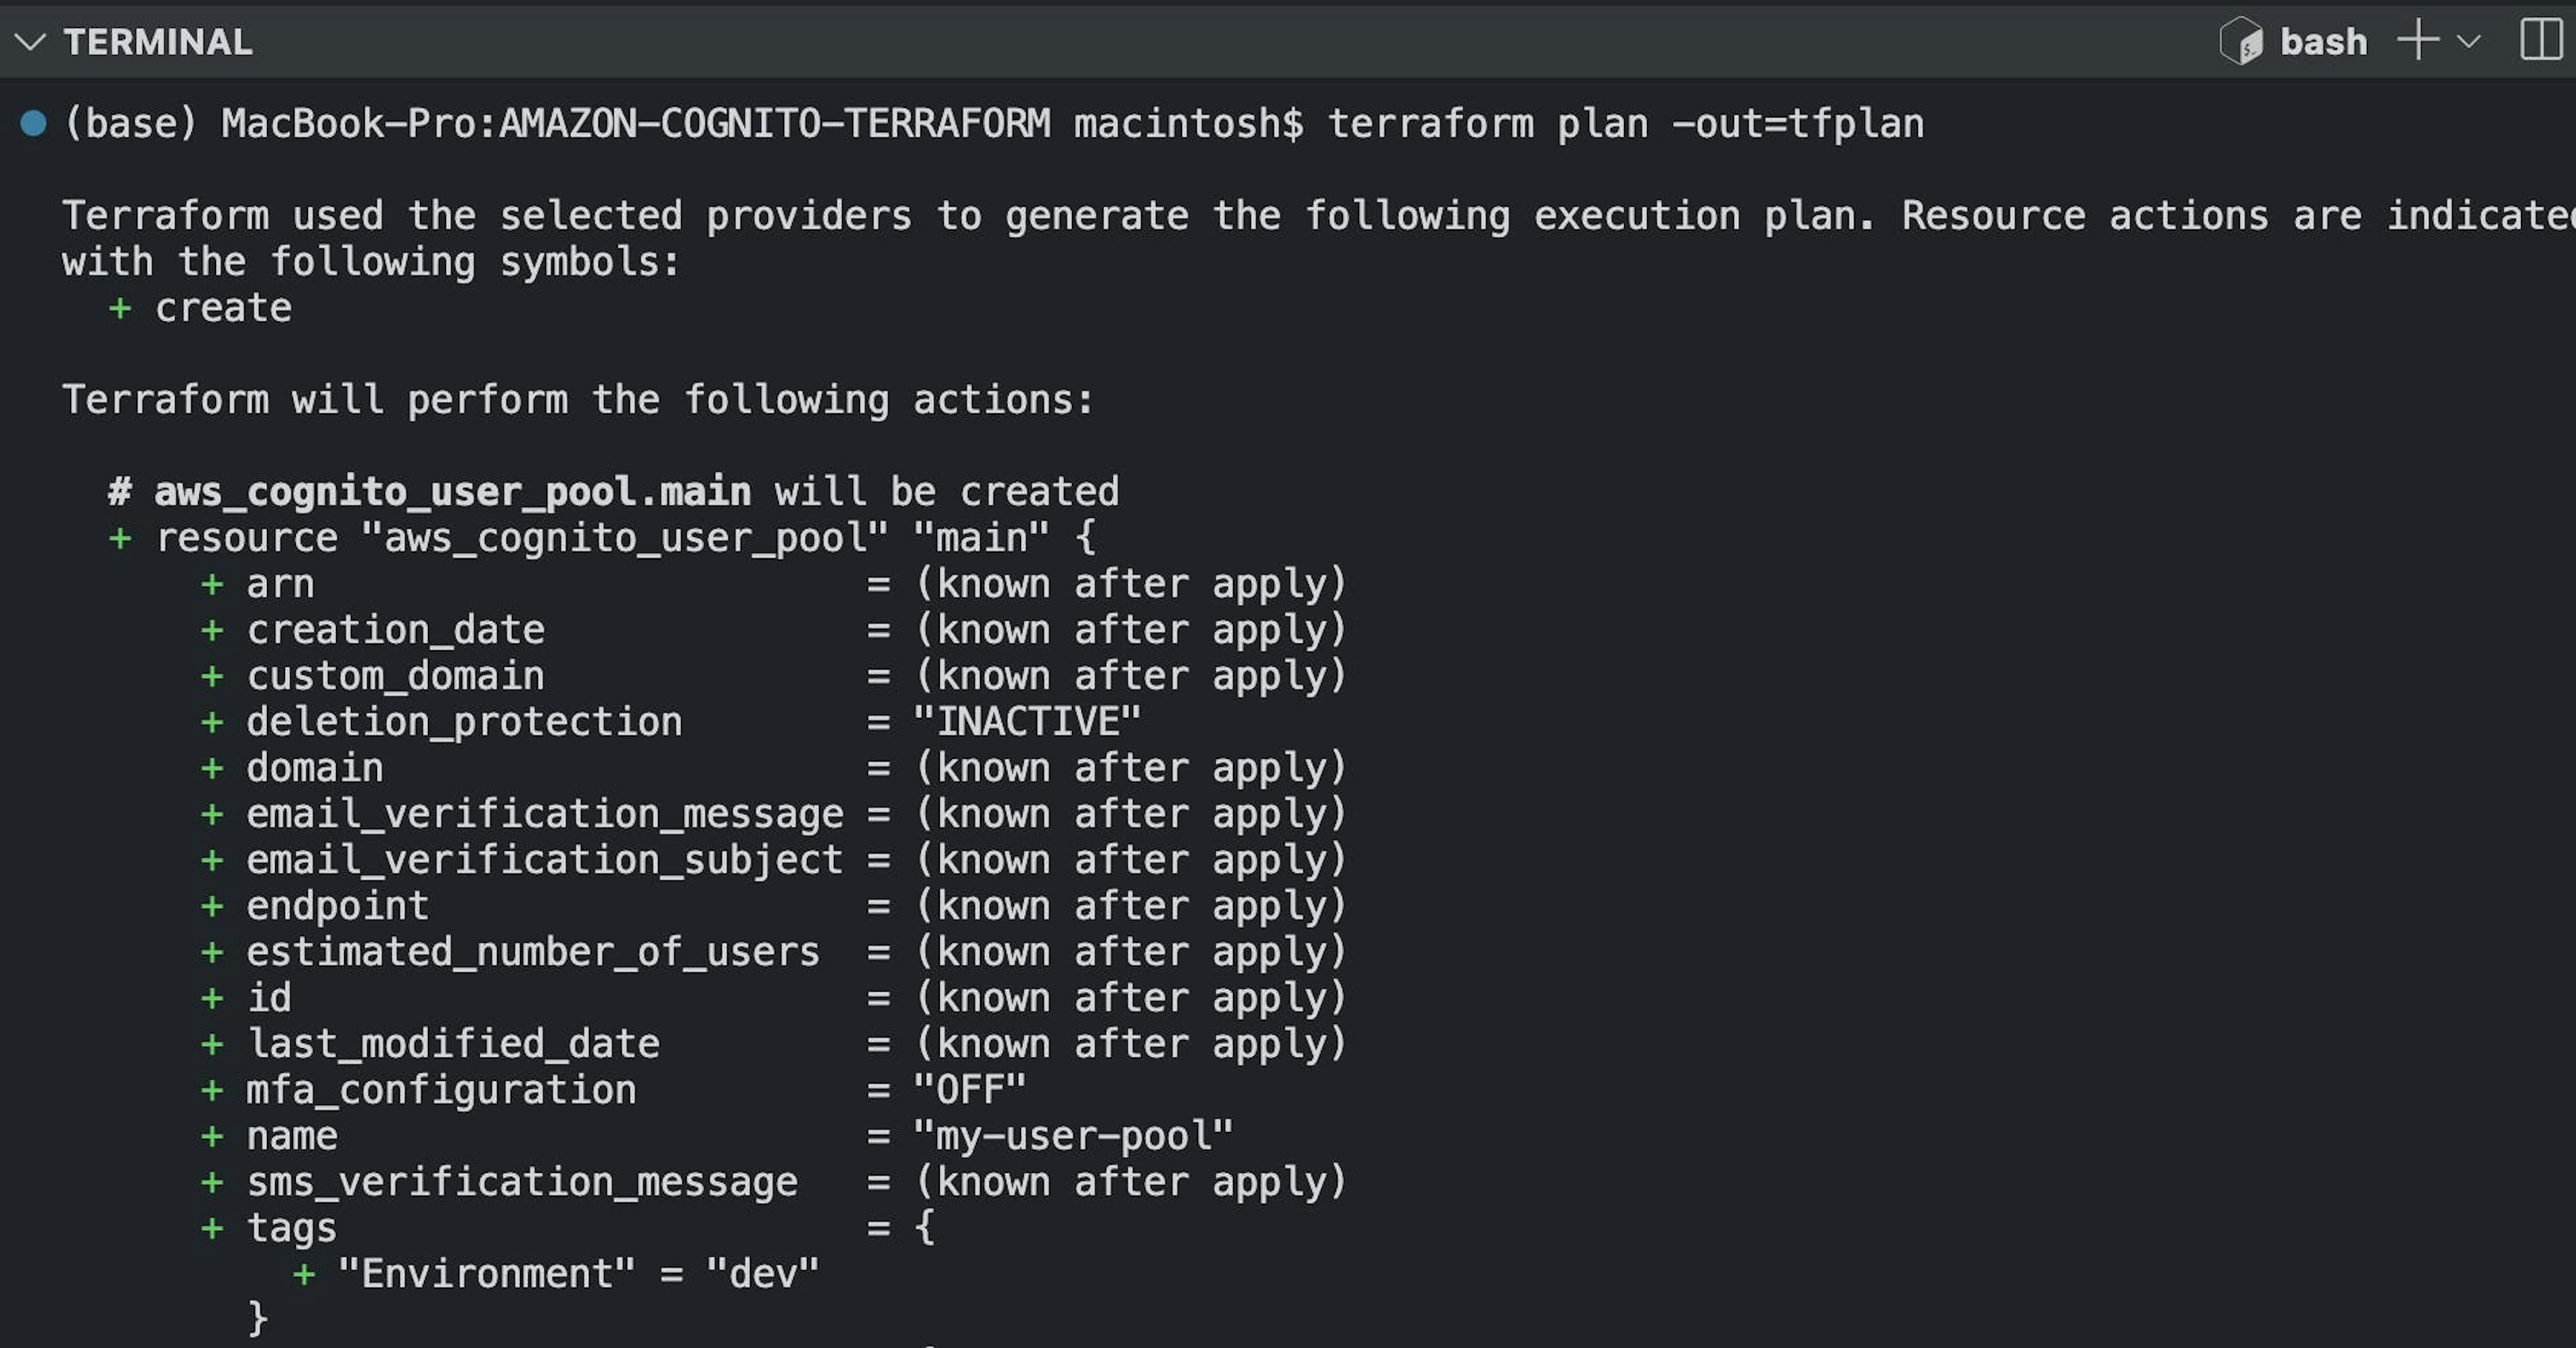
Task: Click the green plus before "Environment" tag
Action: [304, 1274]
